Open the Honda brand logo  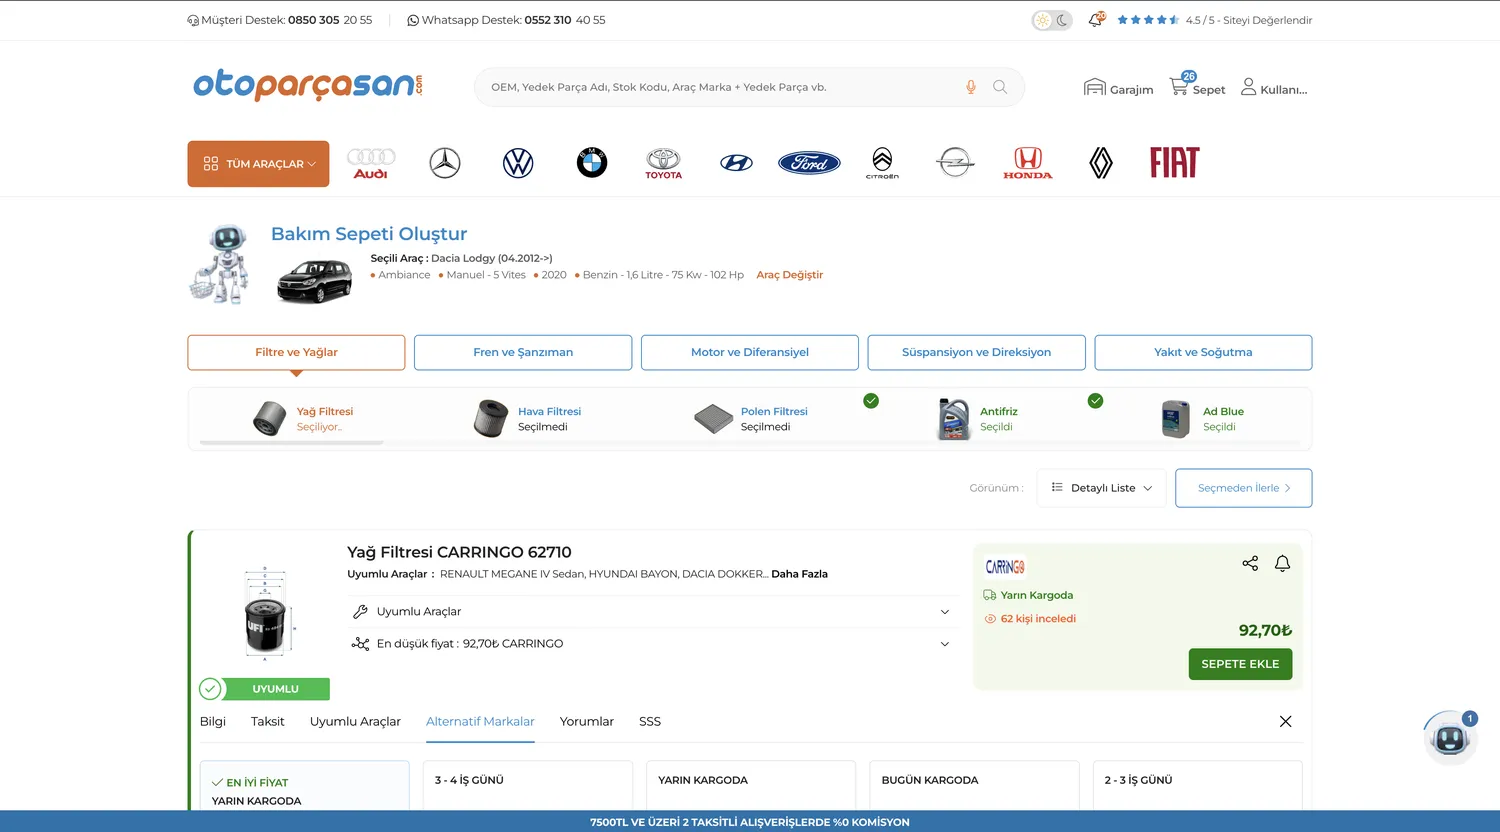click(1028, 163)
